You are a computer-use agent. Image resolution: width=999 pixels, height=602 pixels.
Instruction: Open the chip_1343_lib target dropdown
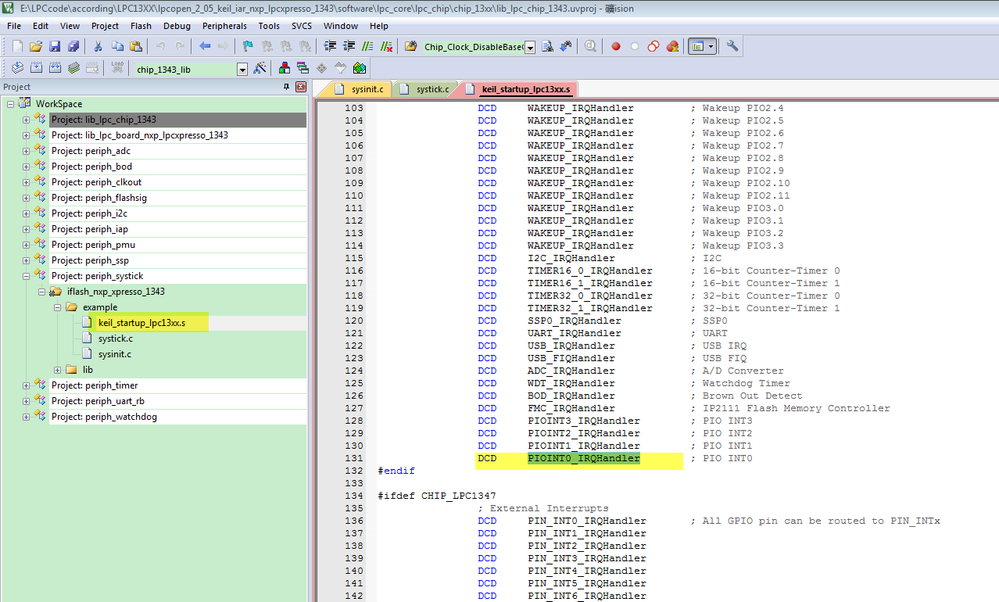click(x=242, y=69)
